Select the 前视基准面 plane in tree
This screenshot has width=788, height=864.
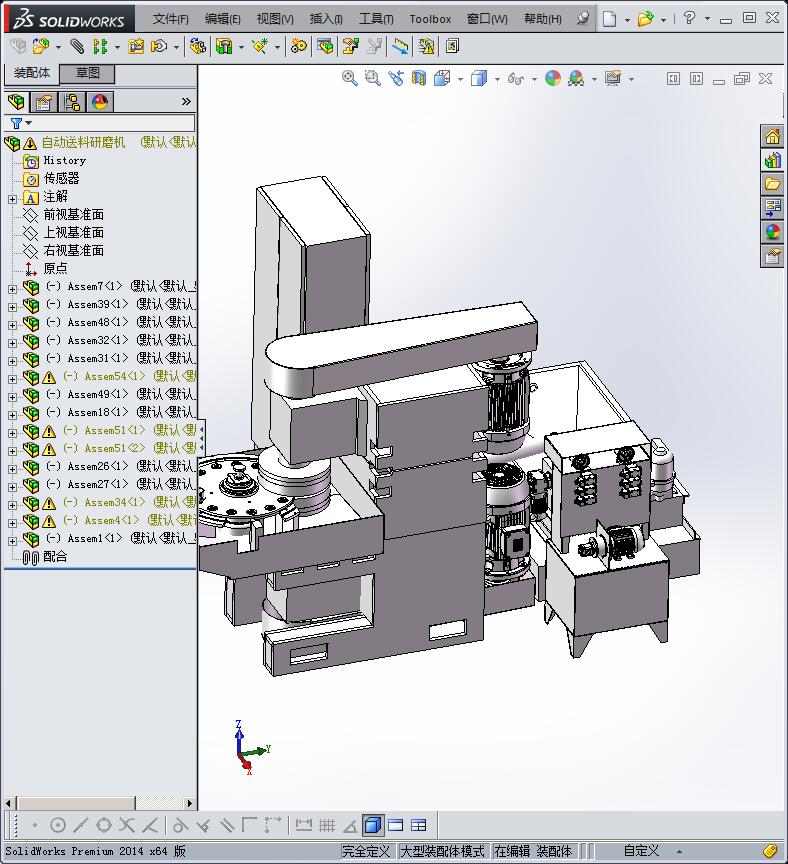click(x=73, y=214)
